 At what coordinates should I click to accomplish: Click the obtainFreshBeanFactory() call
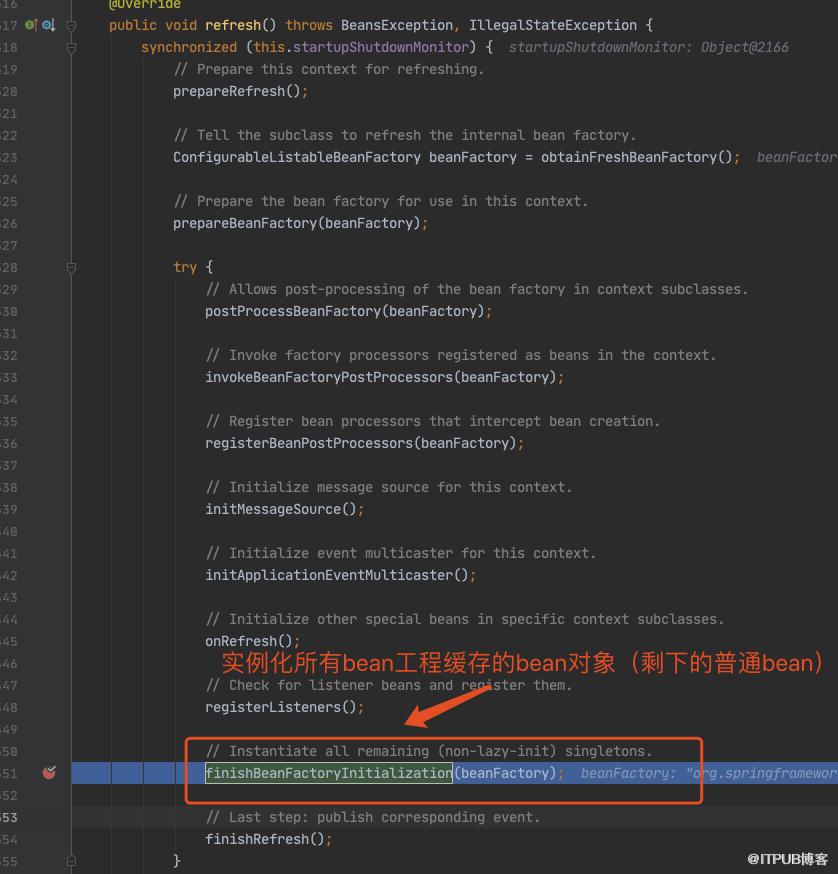636,157
